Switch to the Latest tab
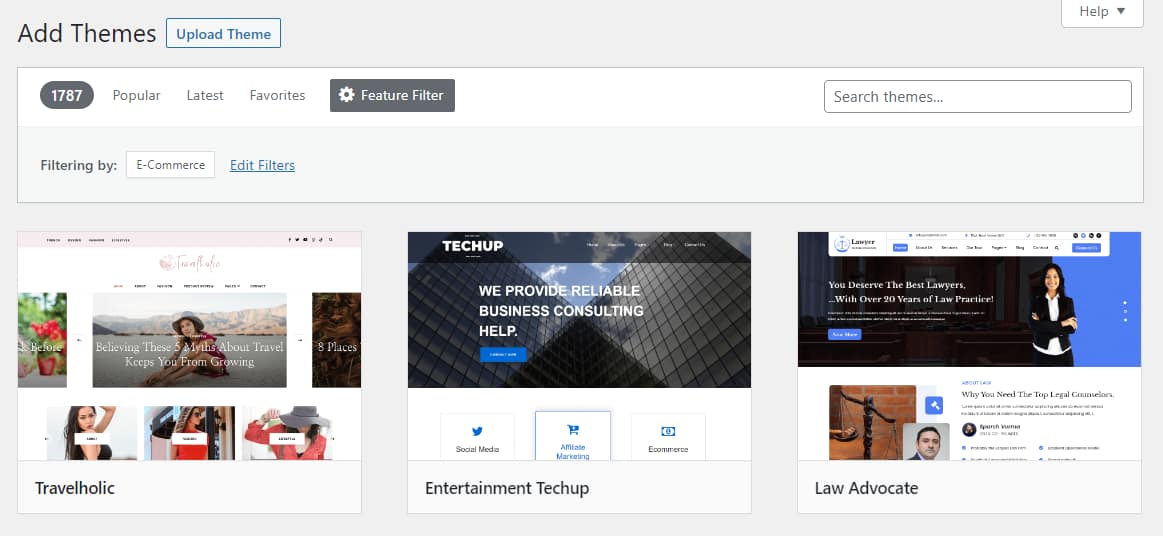 [x=205, y=95]
